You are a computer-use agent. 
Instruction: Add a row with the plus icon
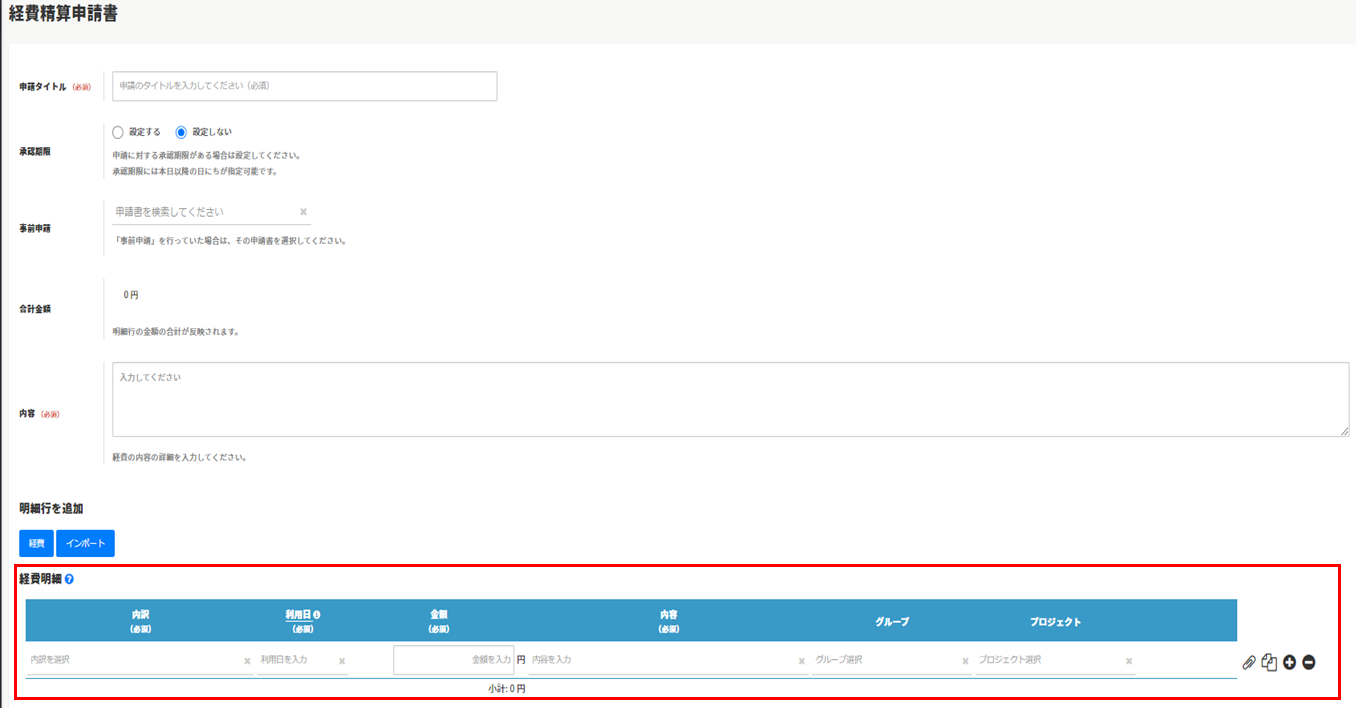click(x=1289, y=662)
